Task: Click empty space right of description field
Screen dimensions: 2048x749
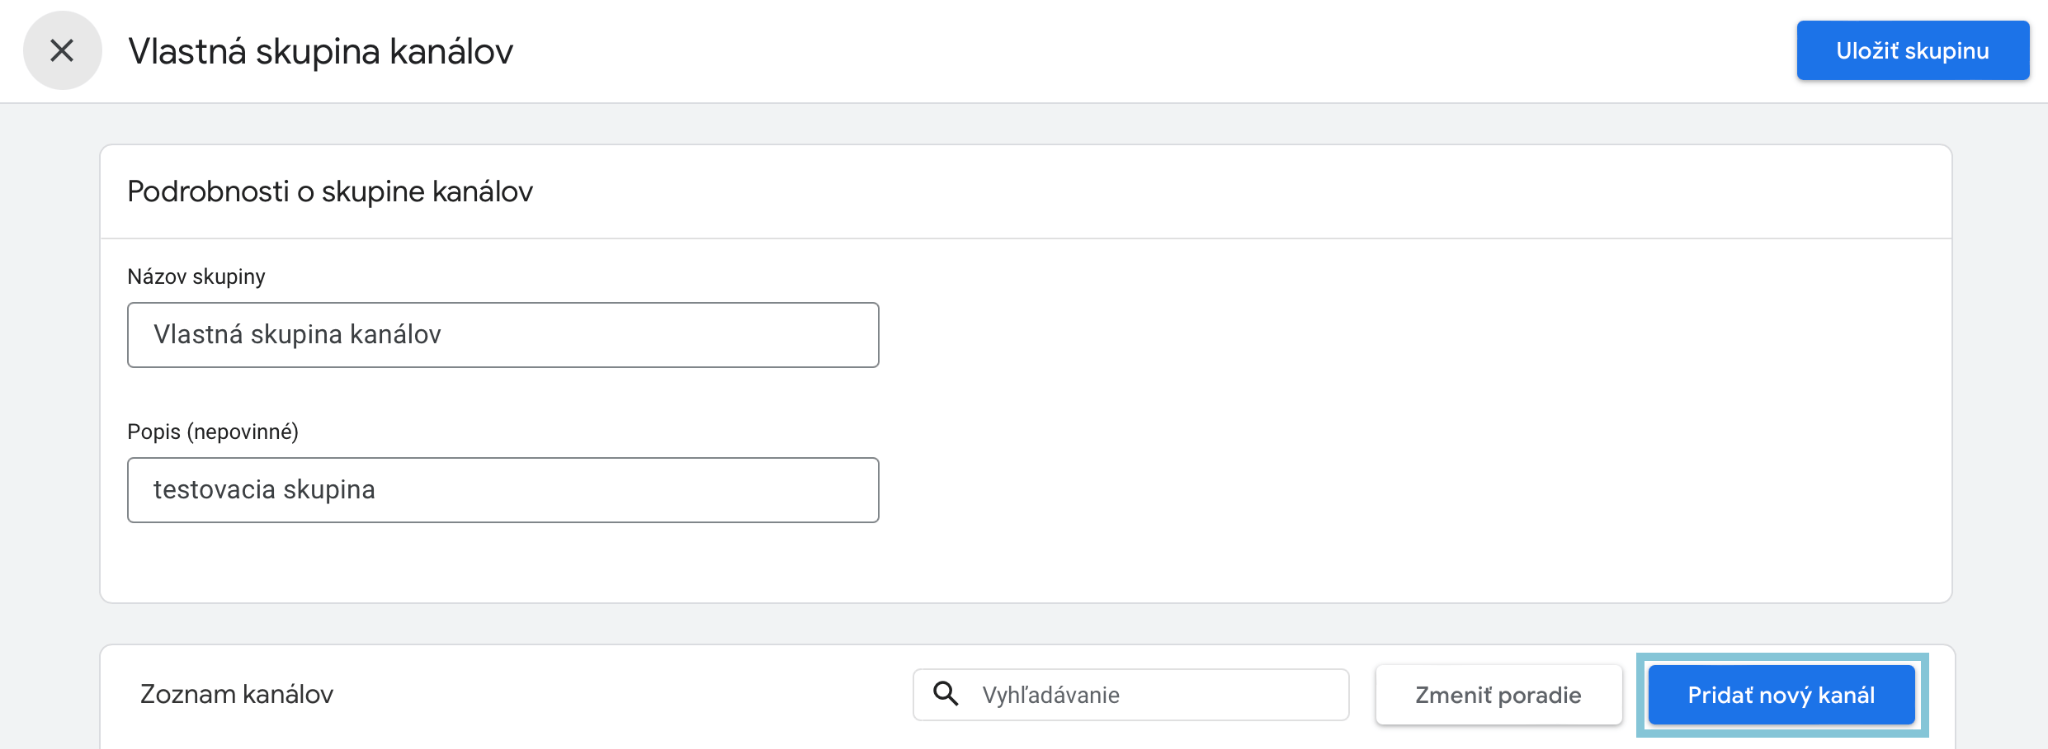Action: pos(1400,490)
